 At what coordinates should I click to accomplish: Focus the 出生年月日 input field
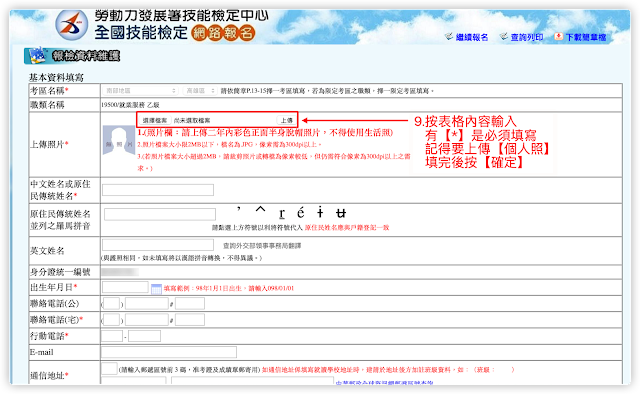[125, 287]
